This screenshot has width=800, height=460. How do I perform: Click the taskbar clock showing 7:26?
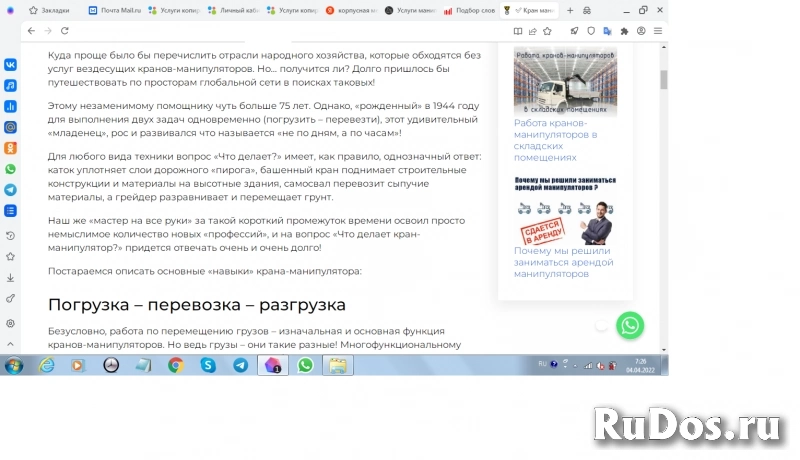tap(640, 366)
